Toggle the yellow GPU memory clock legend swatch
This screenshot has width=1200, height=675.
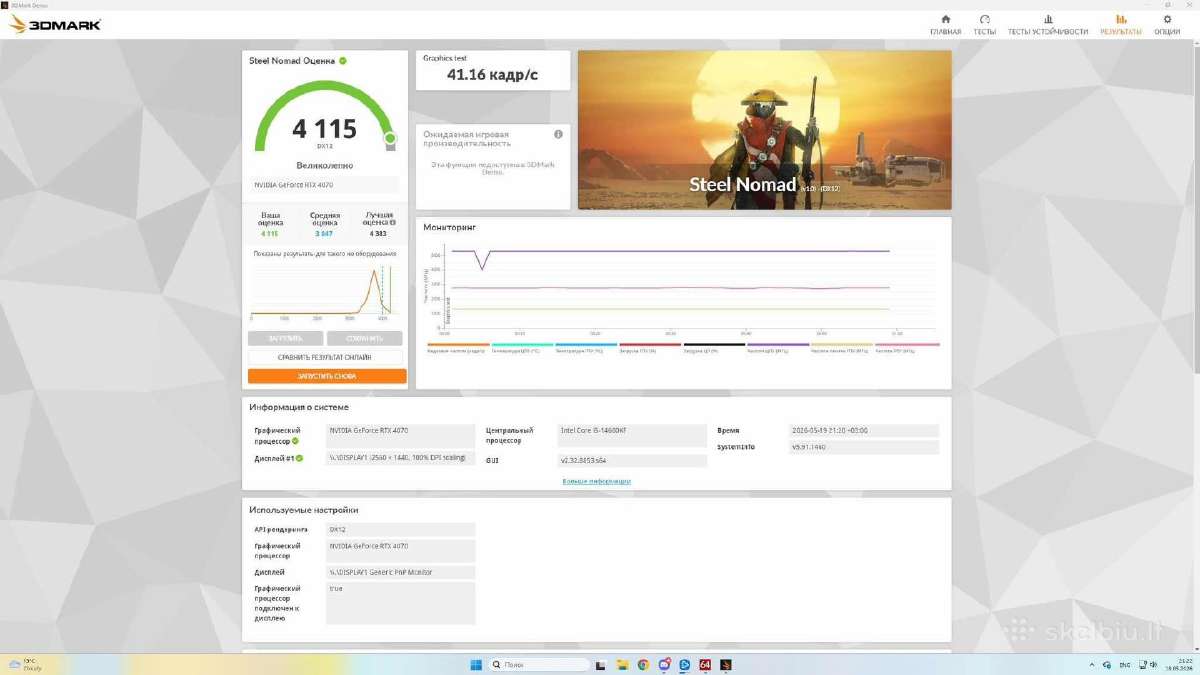(842, 345)
